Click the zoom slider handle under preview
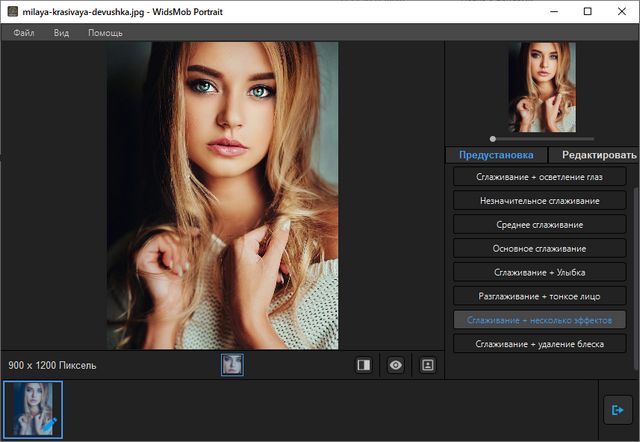Image resolution: width=640 pixels, height=442 pixels. 493,139
